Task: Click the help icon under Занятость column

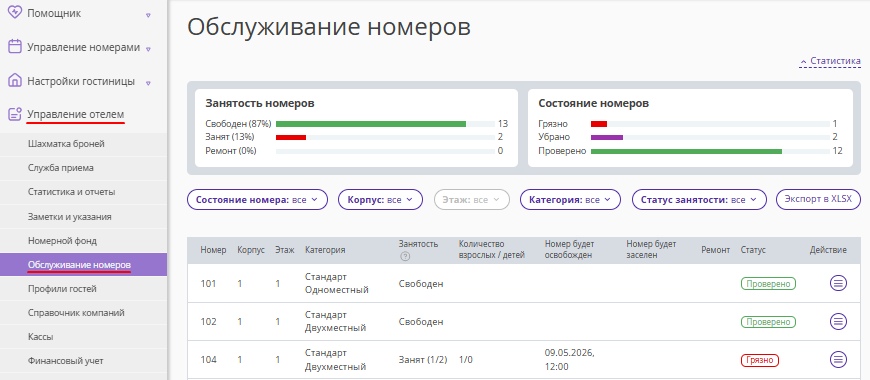Action: coord(404,256)
